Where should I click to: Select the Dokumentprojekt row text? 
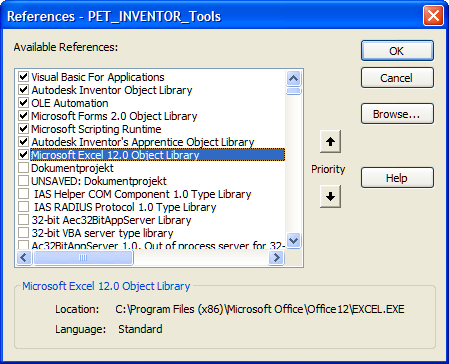pyautogui.click(x=72, y=168)
